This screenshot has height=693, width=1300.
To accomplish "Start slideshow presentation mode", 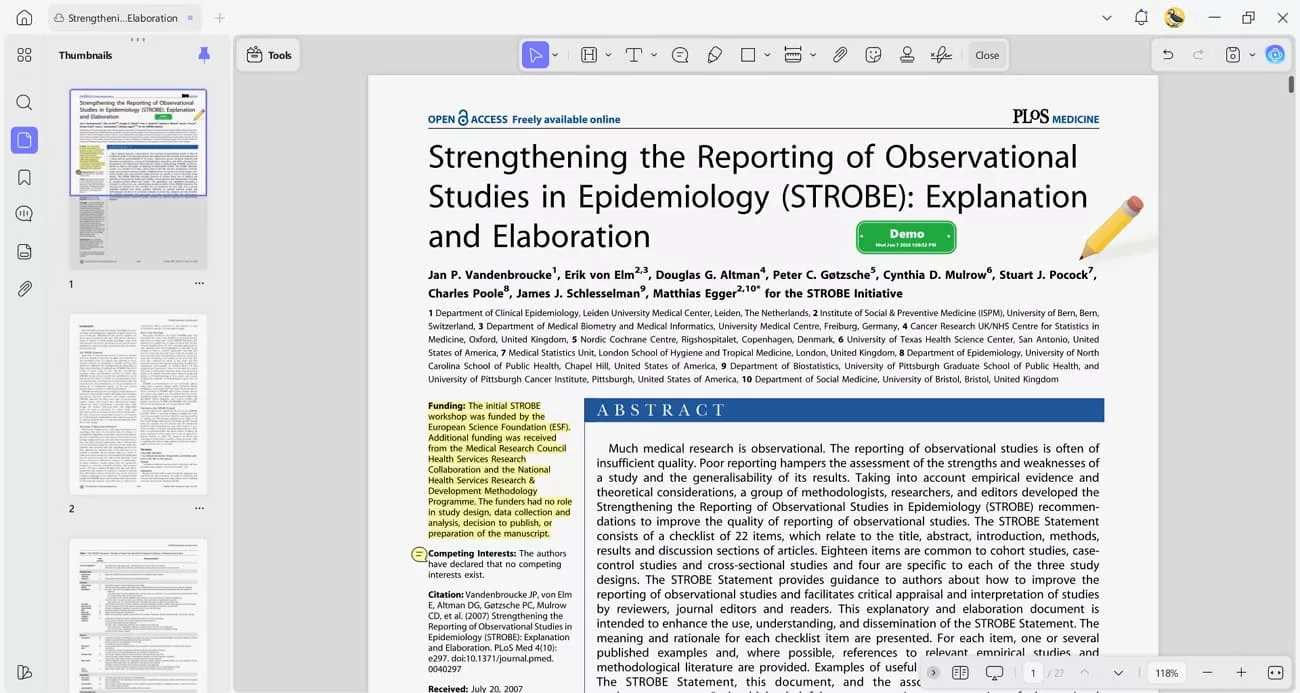I will [994, 673].
